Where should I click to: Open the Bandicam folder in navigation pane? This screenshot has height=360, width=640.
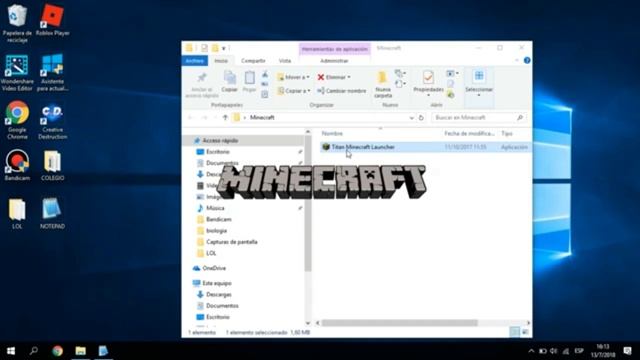219,219
